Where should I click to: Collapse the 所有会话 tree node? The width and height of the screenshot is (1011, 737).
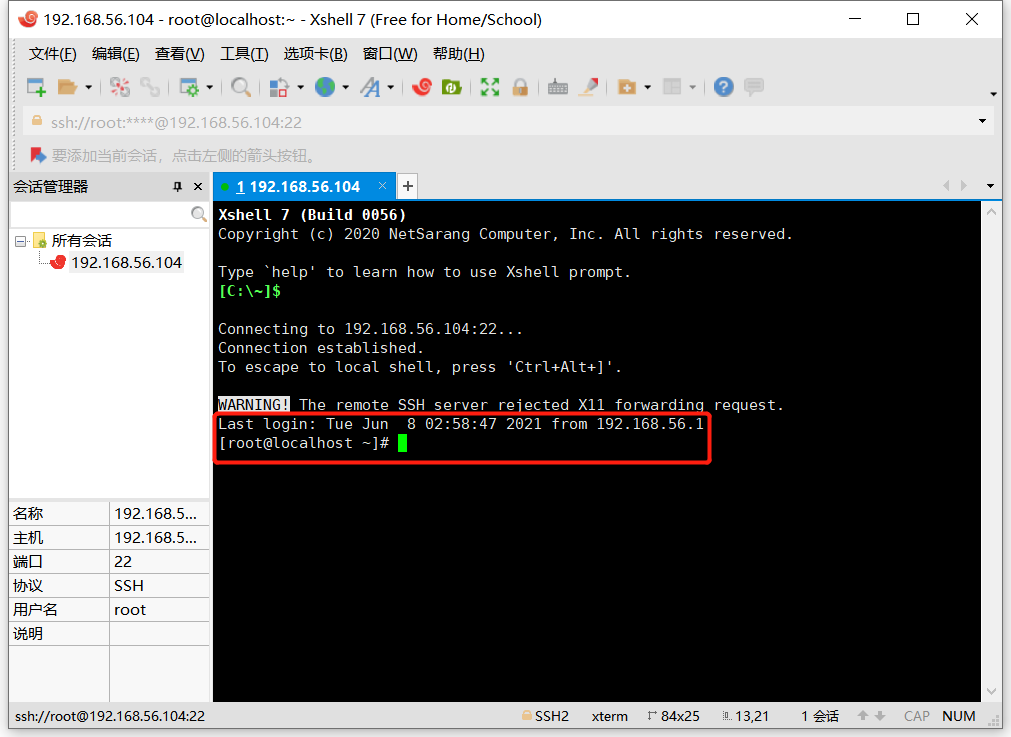coord(21,241)
